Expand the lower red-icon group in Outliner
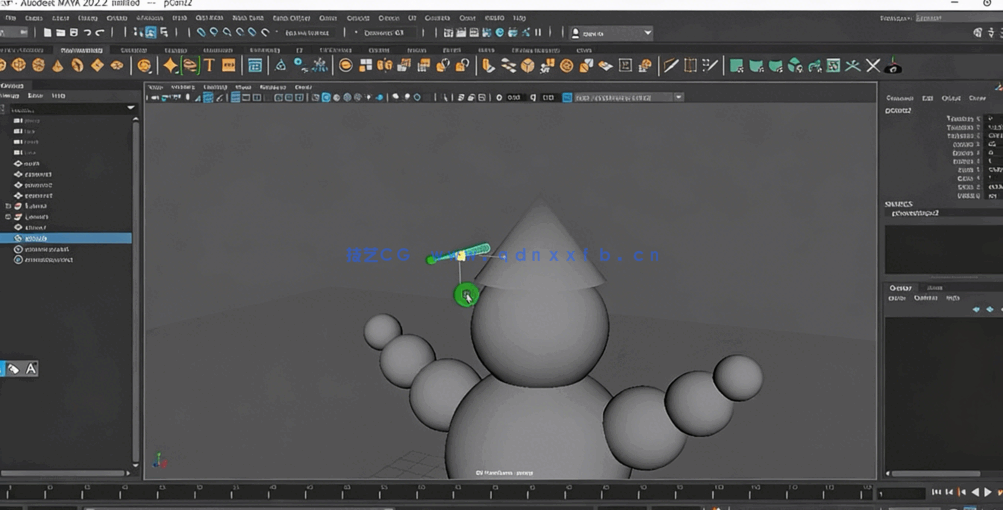The image size is (1003, 510). coord(8,217)
